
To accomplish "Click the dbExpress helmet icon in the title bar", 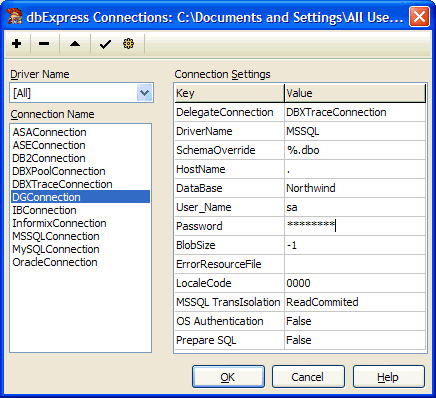I will coord(15,16).
